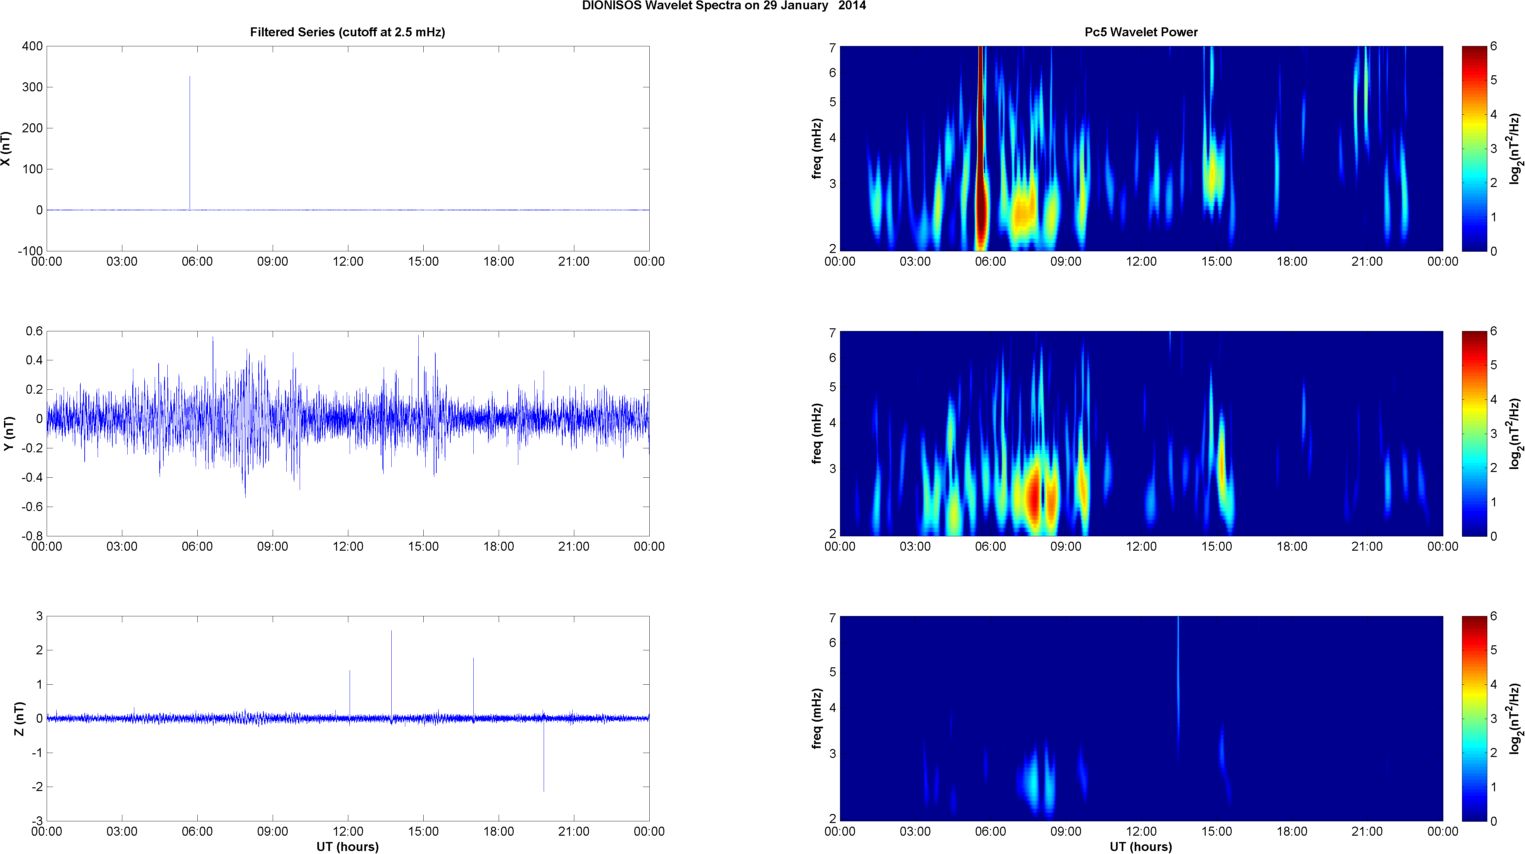The height and width of the screenshot is (854, 1525).
Task: Click the Y filtered series waveform plot
Action: [348, 433]
